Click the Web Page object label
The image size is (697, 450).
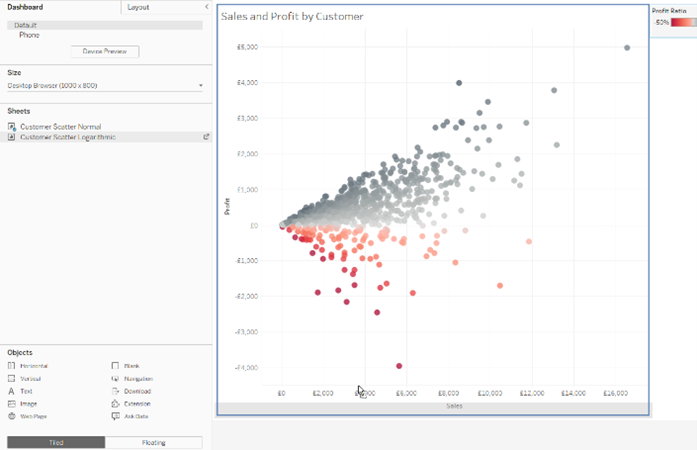33,417
